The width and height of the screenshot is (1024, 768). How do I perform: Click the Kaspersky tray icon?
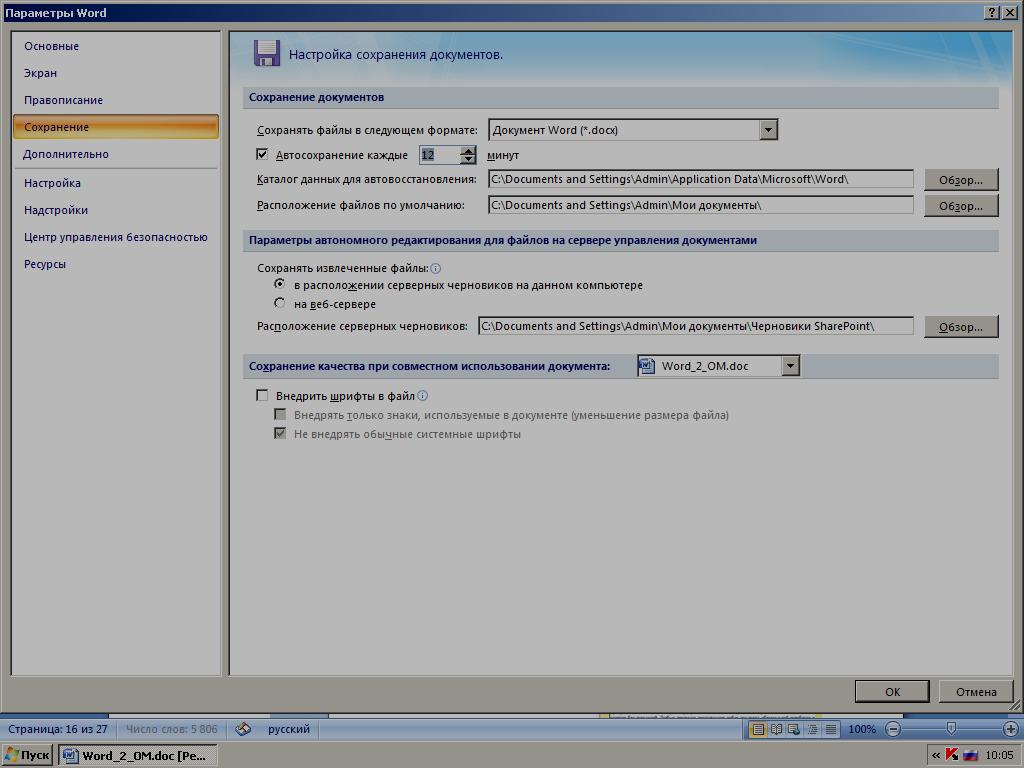[x=952, y=754]
